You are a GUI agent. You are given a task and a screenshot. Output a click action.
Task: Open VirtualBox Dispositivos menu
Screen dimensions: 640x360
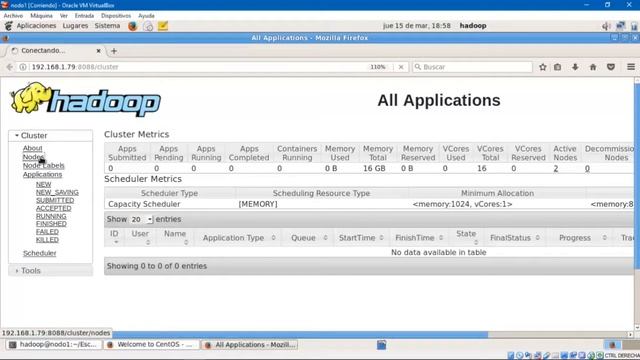tap(116, 16)
